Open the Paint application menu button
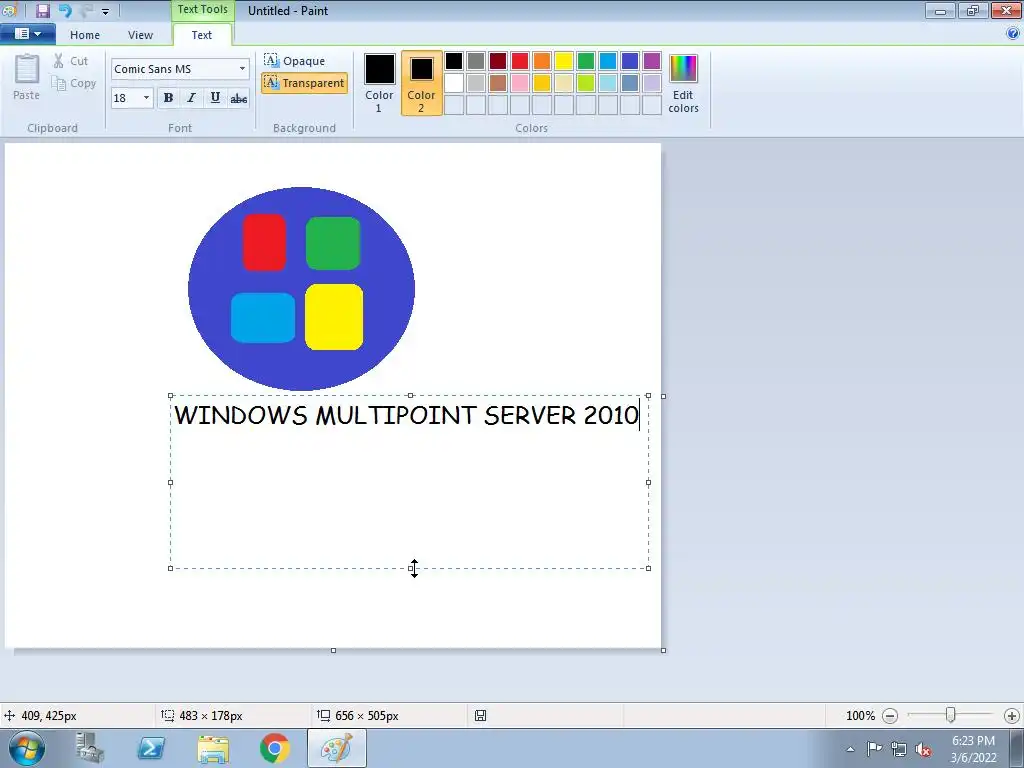Viewport: 1024px width, 768px height. click(x=27, y=34)
